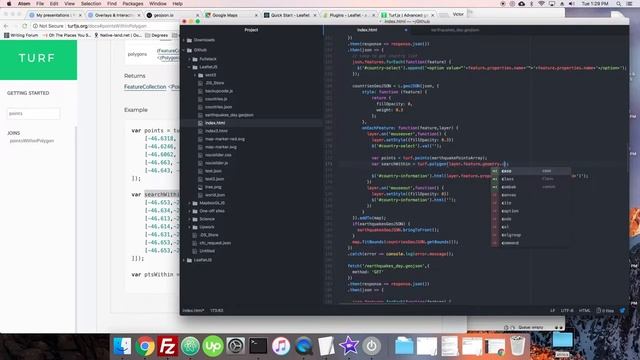Screen dimensions: 640x360
Task: Open Atom's File menu
Action: (40, 4)
